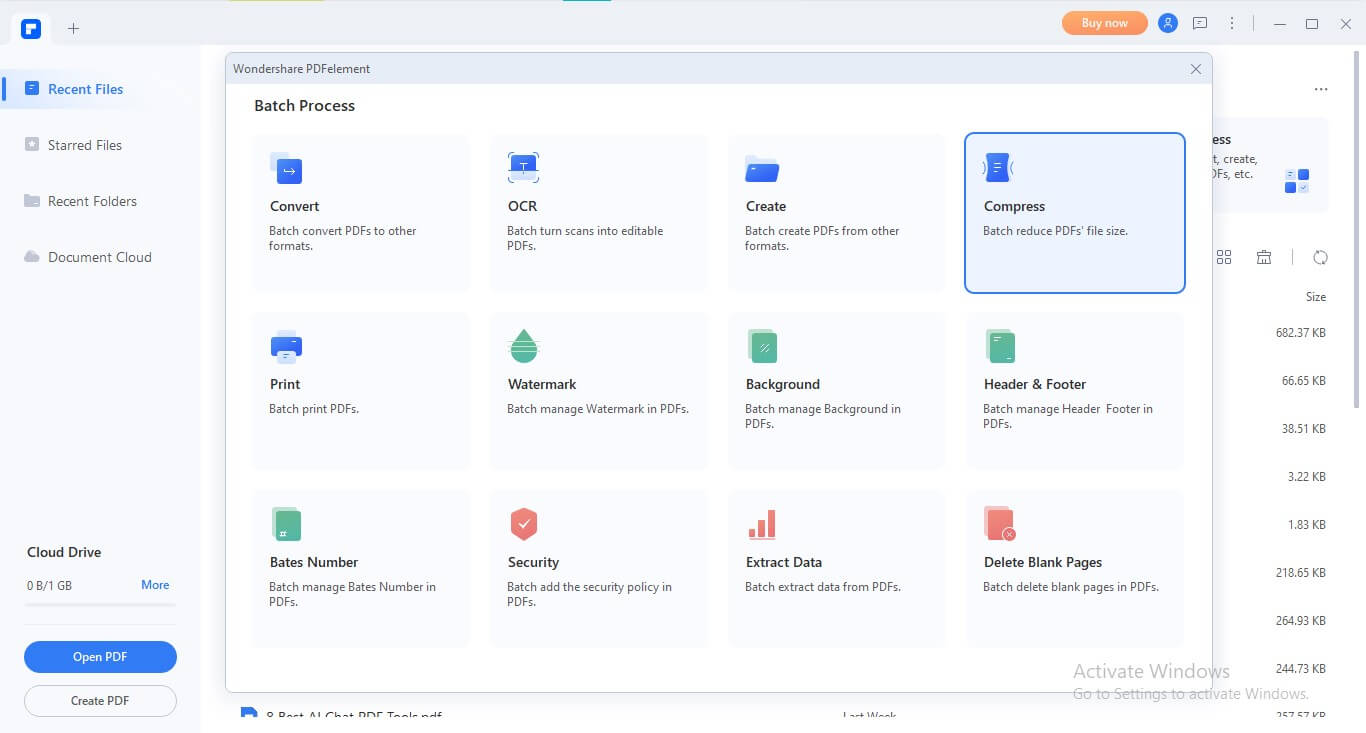The height and width of the screenshot is (733, 1366).
Task: Choose the Compress batch icon
Action: point(998,168)
